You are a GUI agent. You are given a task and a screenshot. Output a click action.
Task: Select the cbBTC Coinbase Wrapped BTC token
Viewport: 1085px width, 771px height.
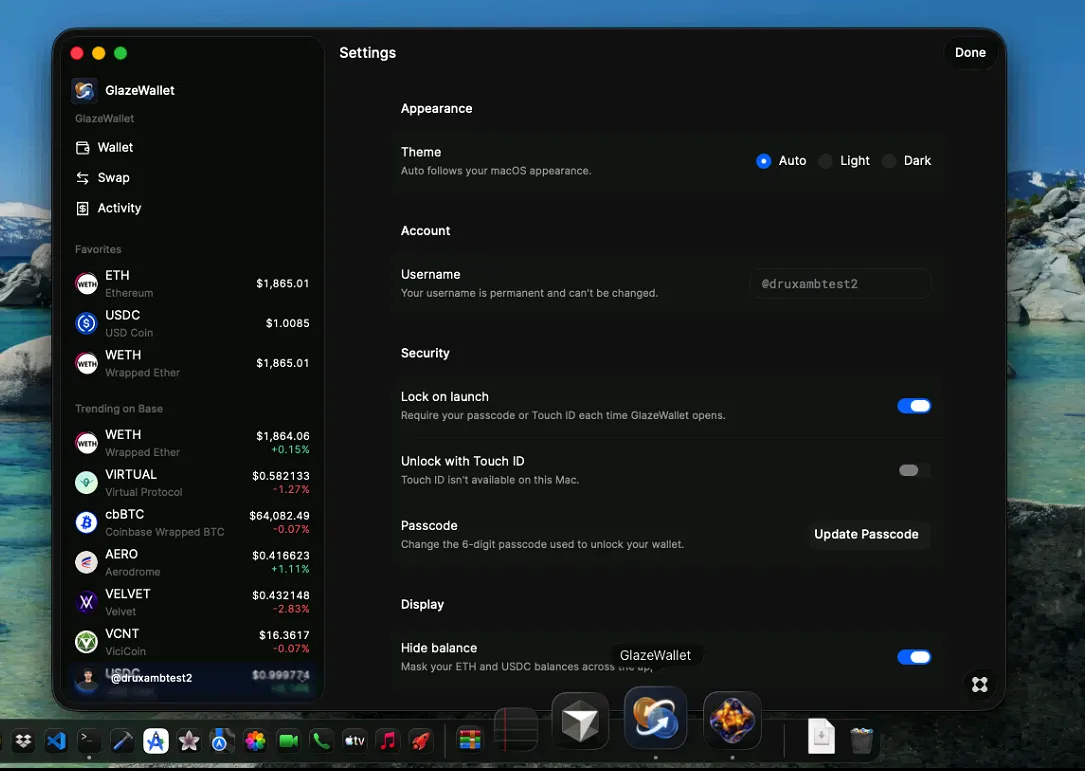(192, 523)
